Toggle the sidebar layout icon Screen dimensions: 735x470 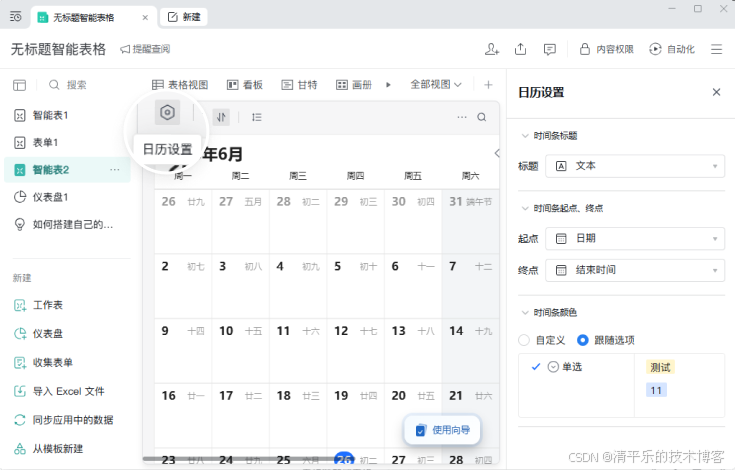click(20, 85)
